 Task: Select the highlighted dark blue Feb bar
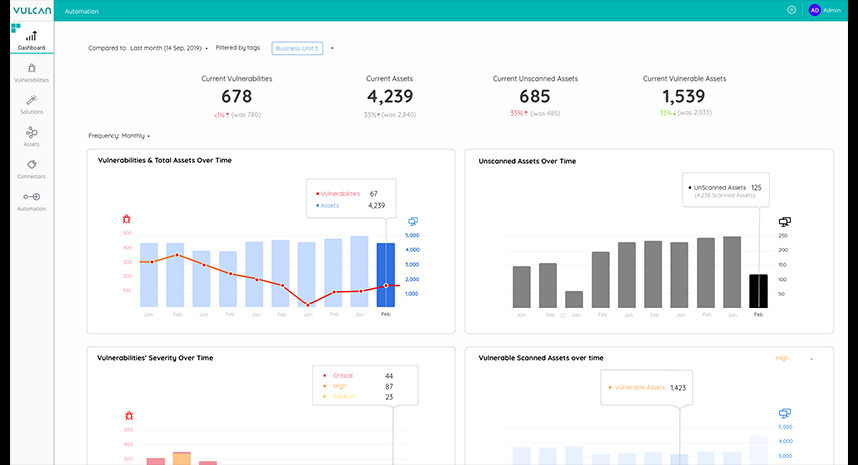pos(385,274)
